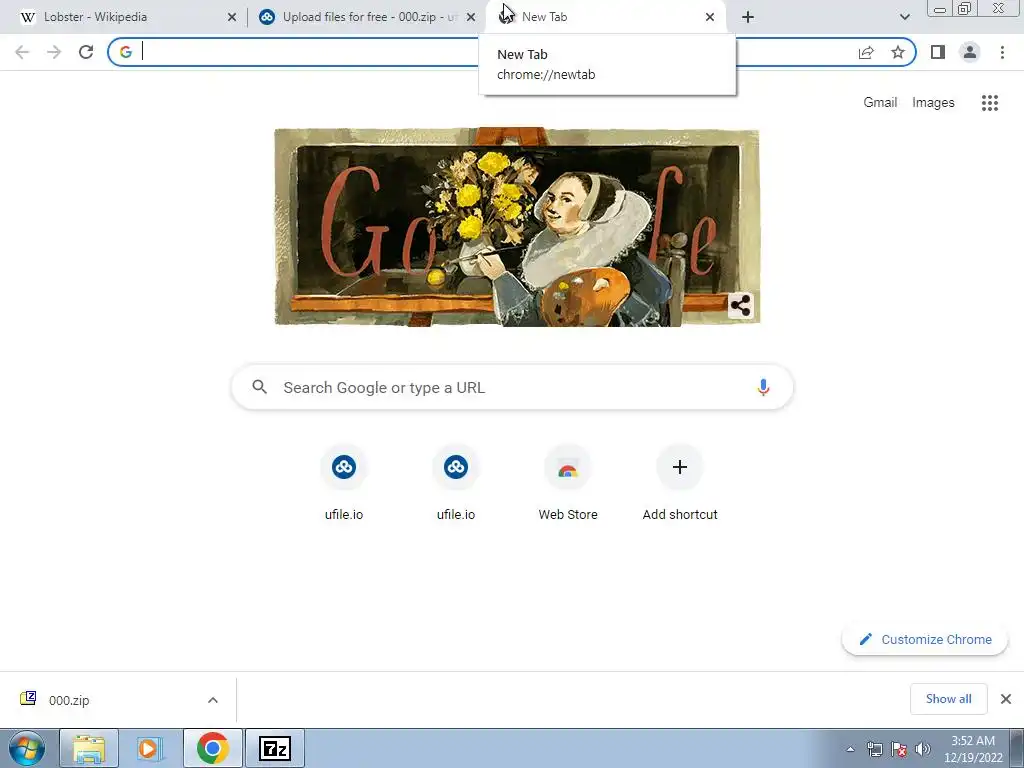Image resolution: width=1024 pixels, height=768 pixels.
Task: Open the volume control in system tray
Action: click(923, 749)
